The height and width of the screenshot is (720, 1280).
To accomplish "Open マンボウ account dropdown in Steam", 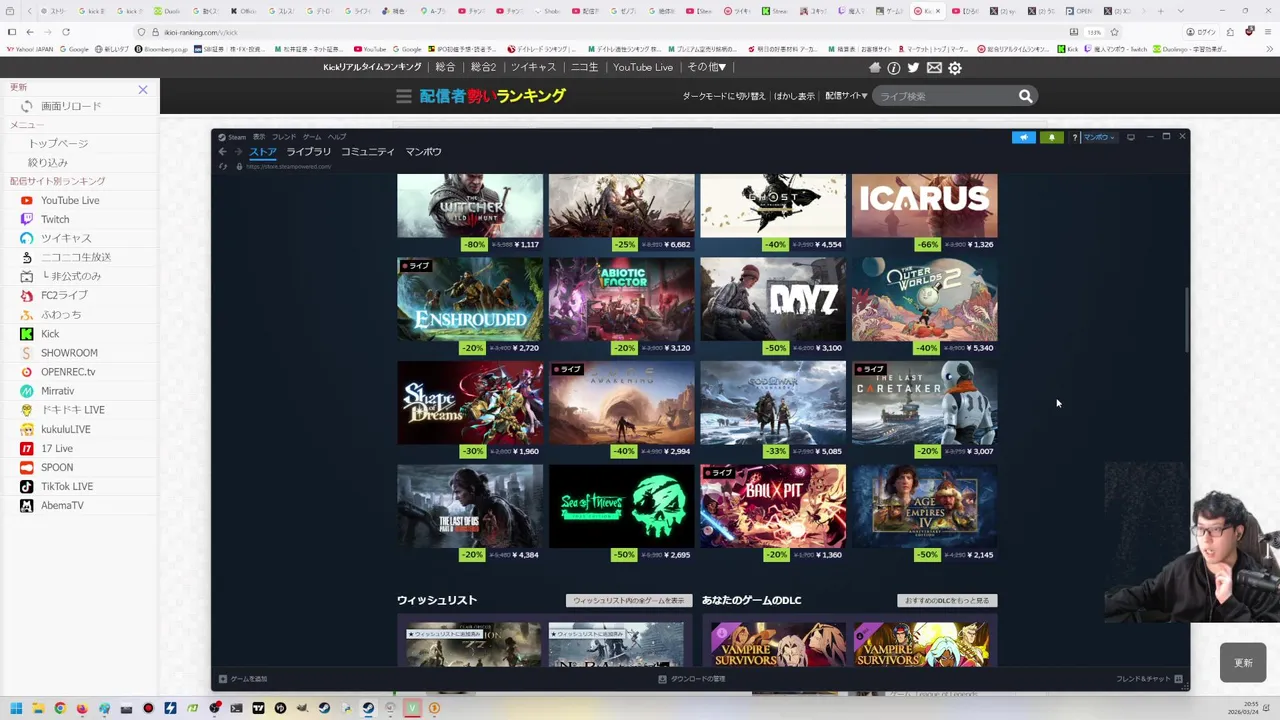I will point(1099,137).
